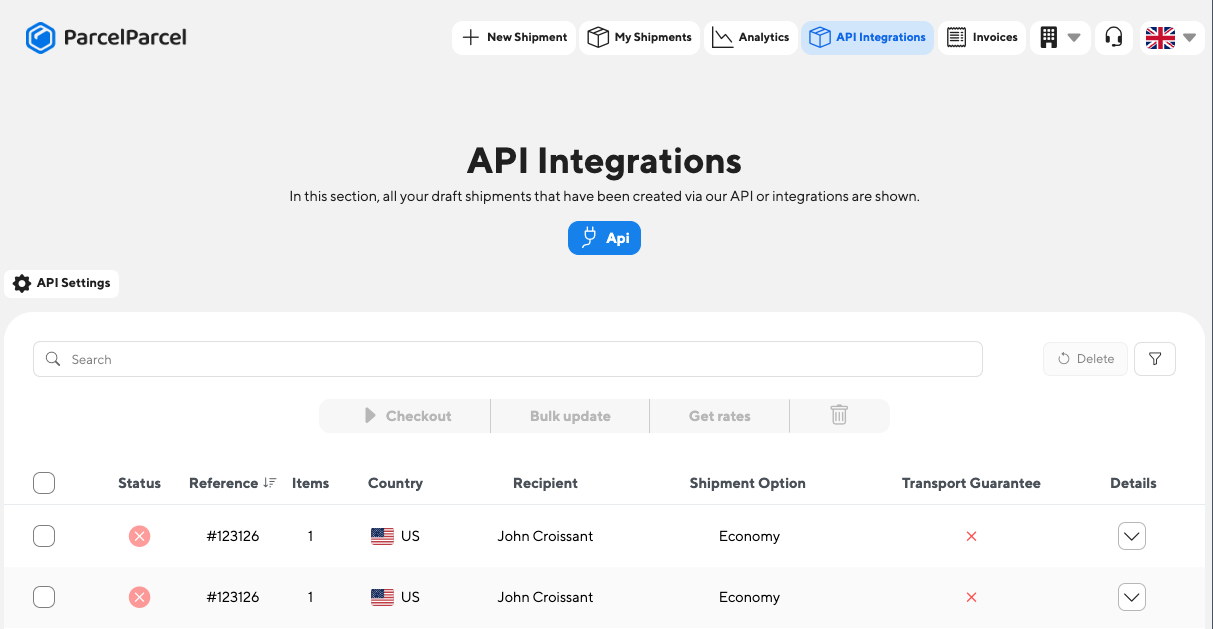
Task: Click the magnifying glass search icon
Action: tap(53, 359)
